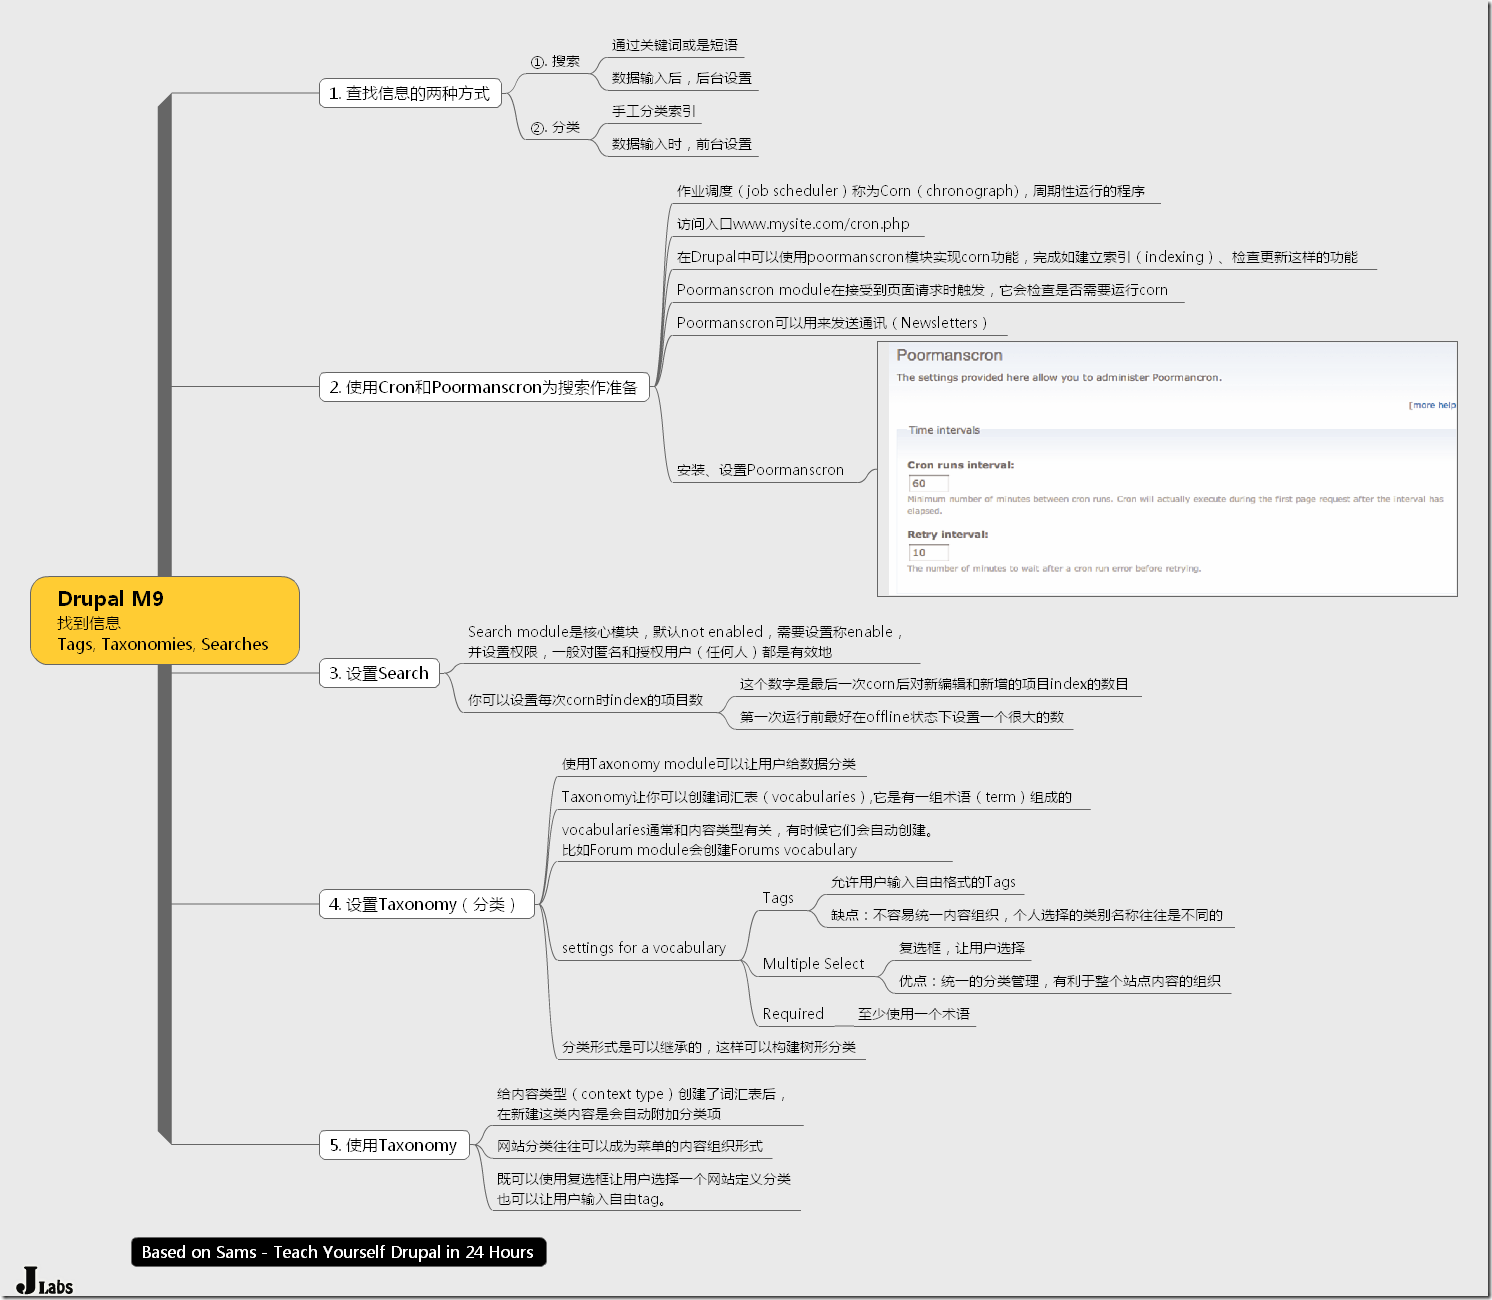Select node '3. 设置Search'

(x=379, y=673)
